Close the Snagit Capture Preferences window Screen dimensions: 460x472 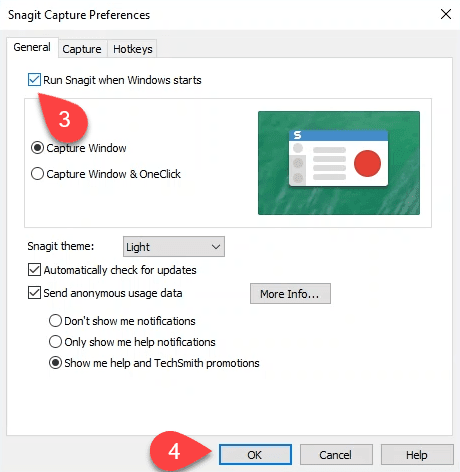pos(446,14)
